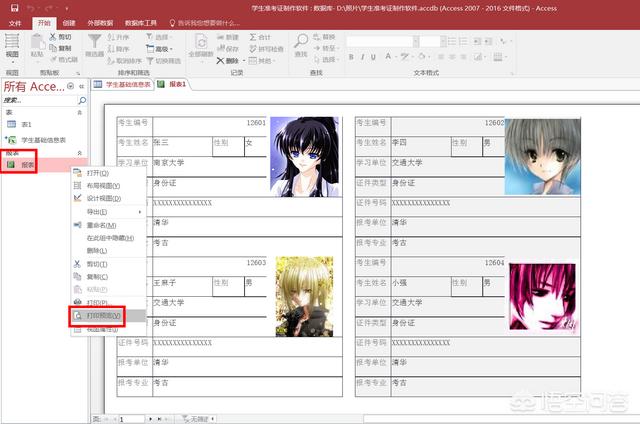
Task: Open the 文件 file tab
Action: point(15,23)
